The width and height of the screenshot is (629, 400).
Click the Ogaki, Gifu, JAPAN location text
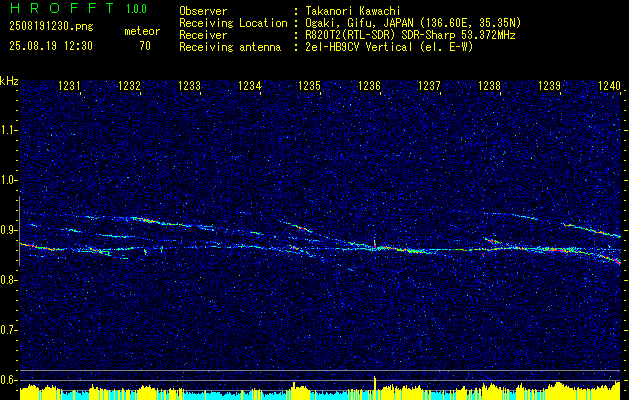(413, 23)
